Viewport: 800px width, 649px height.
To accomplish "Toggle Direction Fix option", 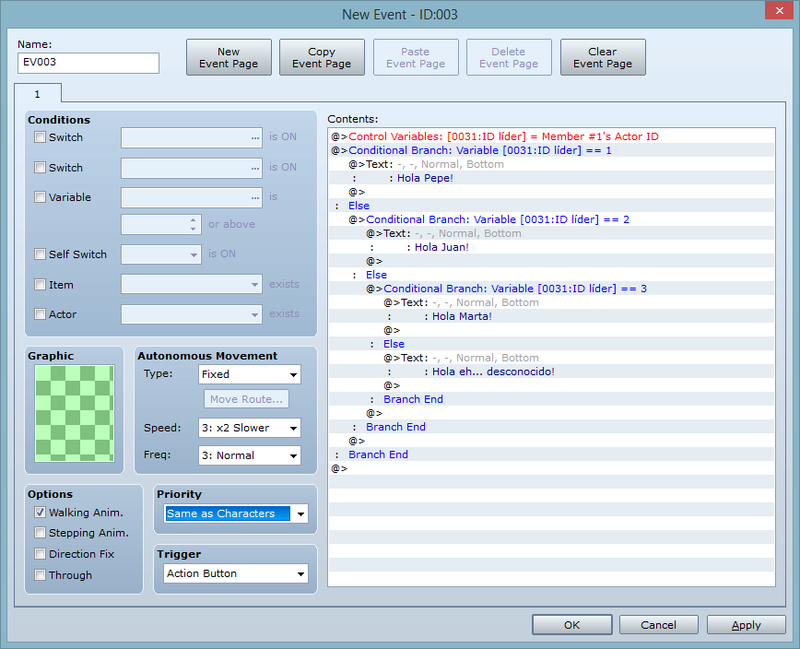I will pyautogui.click(x=40, y=554).
